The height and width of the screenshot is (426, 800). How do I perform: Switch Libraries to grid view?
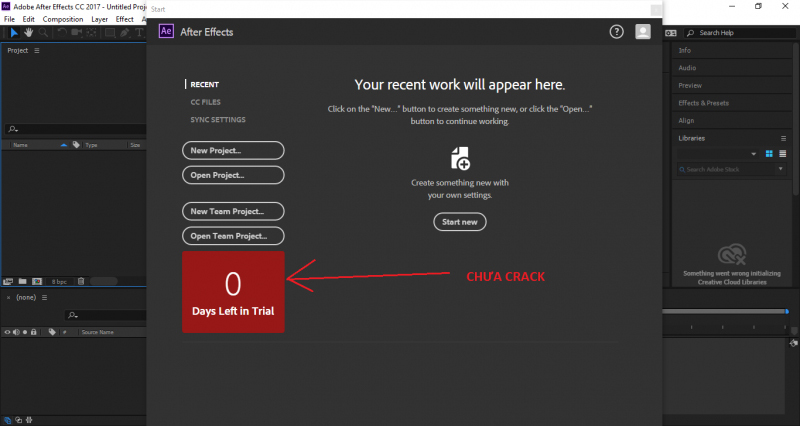click(x=769, y=154)
